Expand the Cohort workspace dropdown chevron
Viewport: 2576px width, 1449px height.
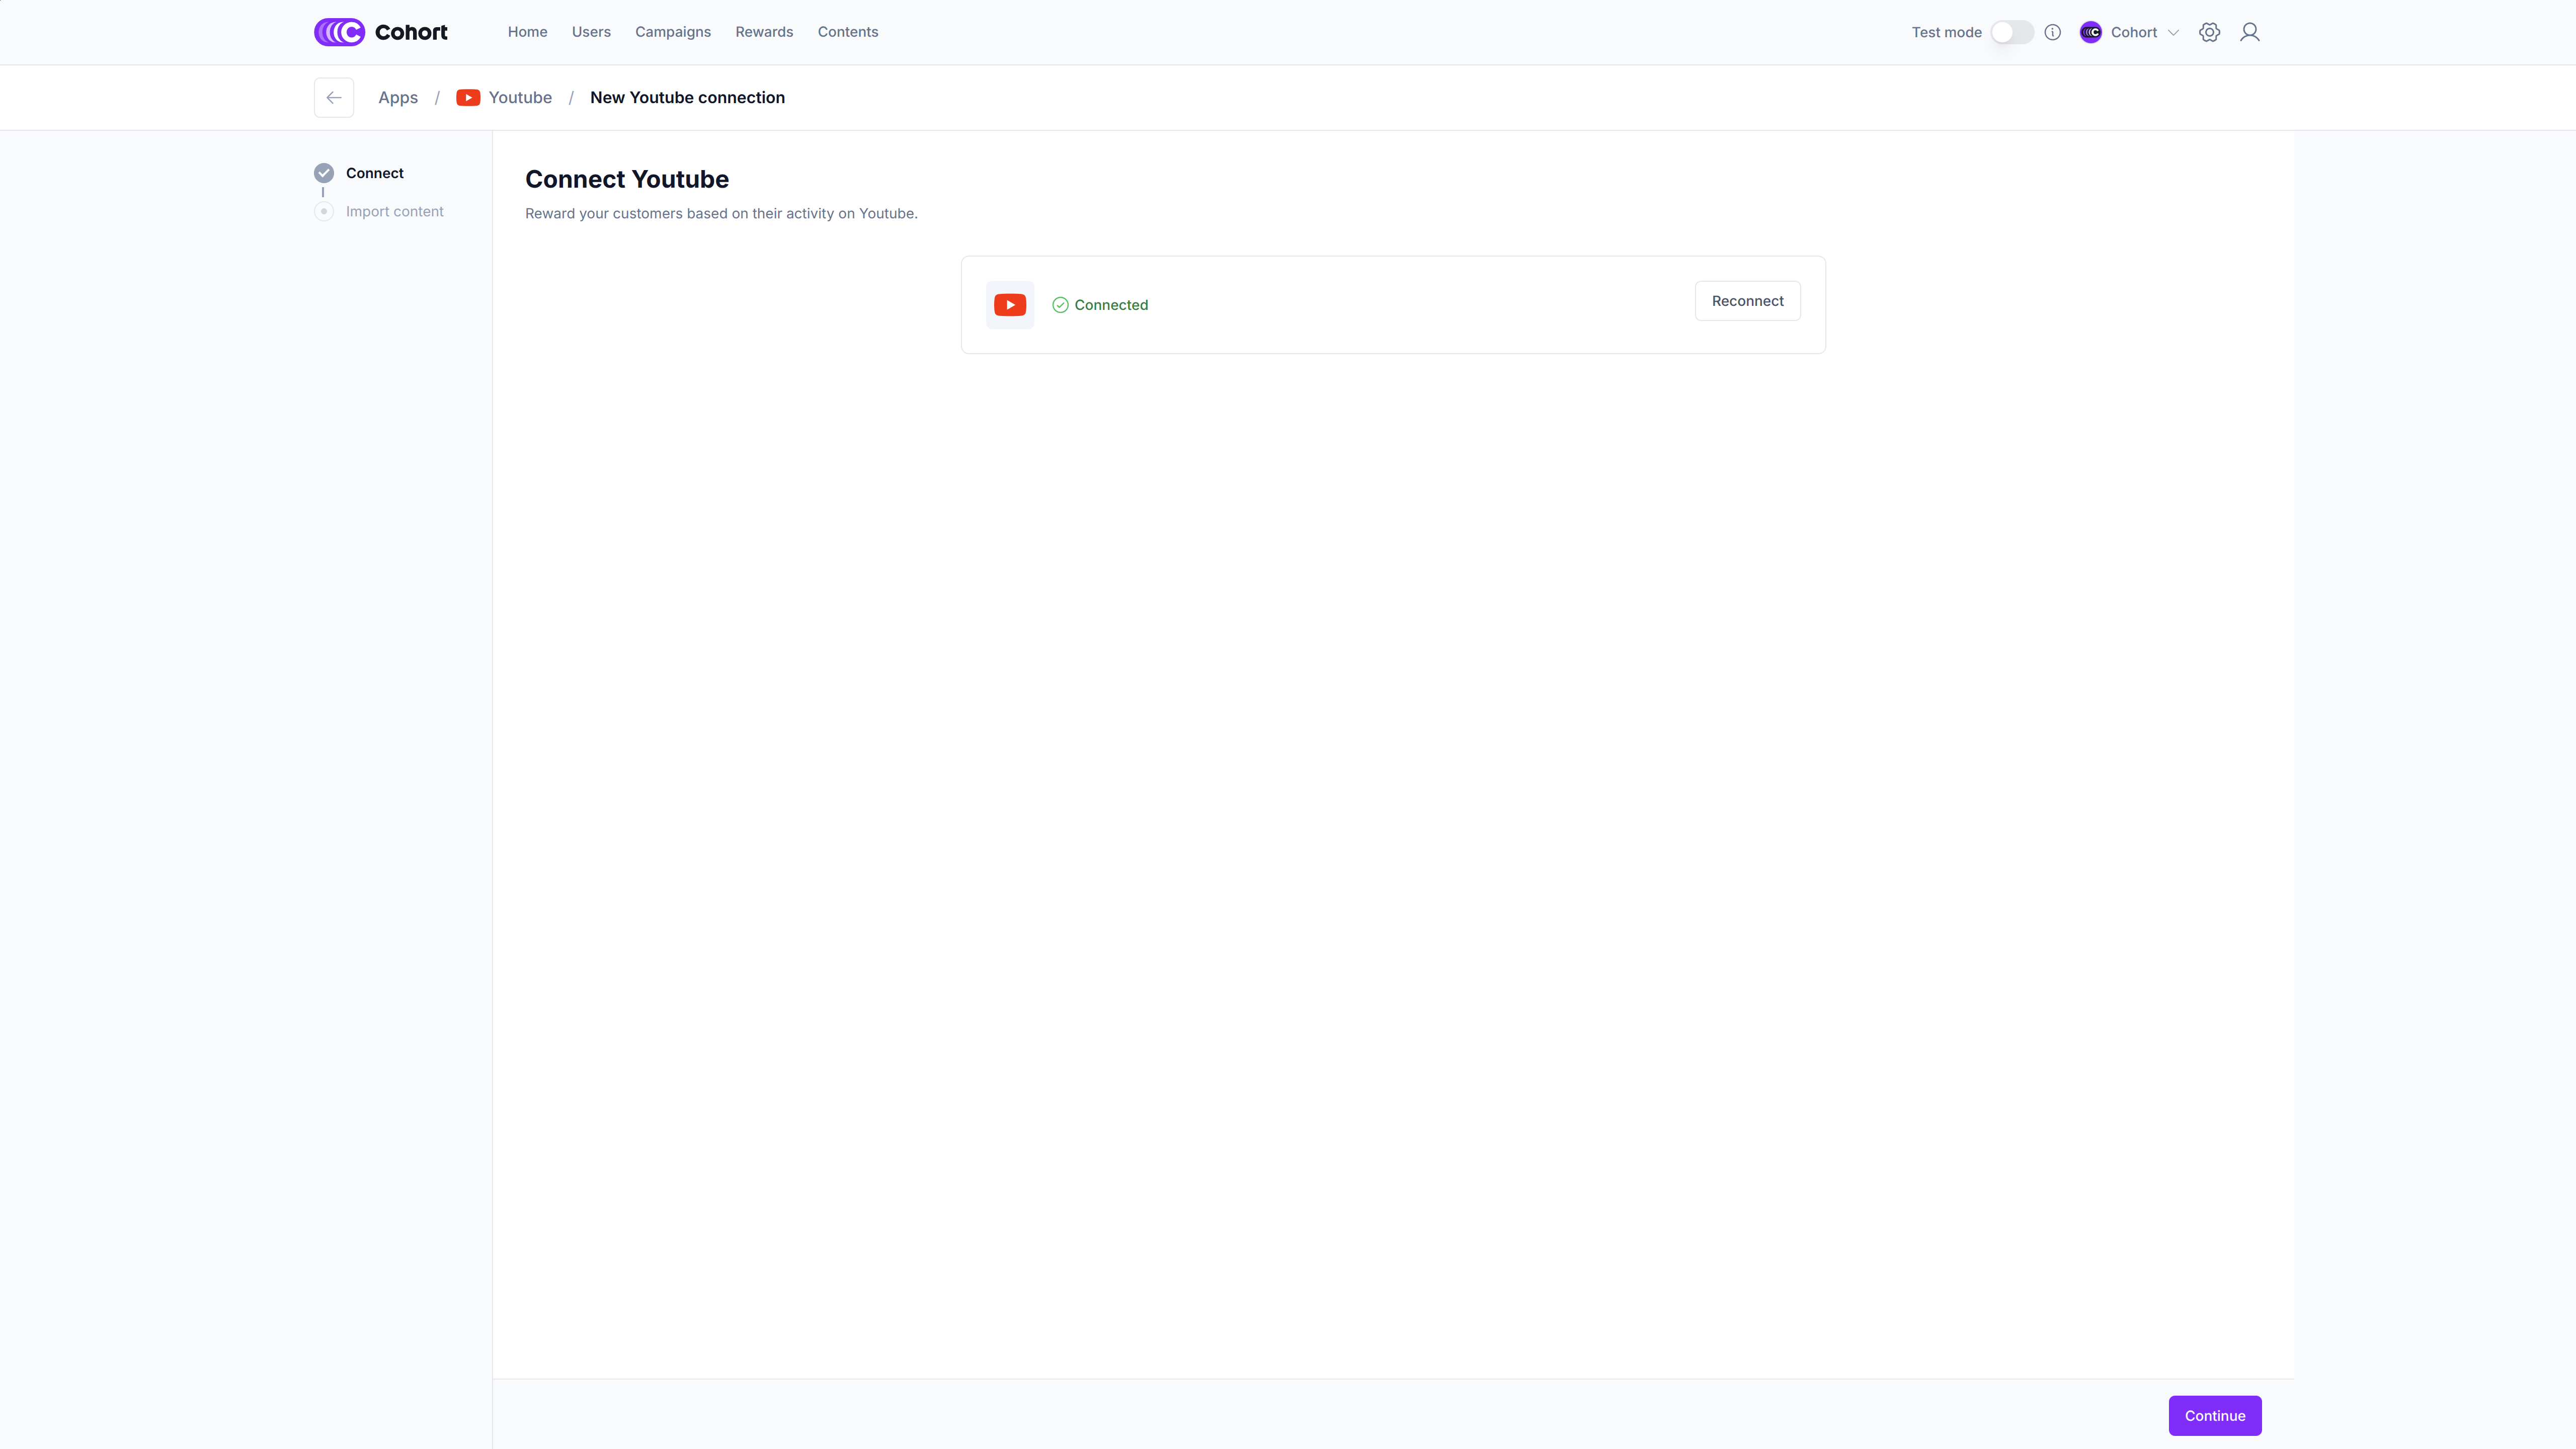tap(2173, 32)
